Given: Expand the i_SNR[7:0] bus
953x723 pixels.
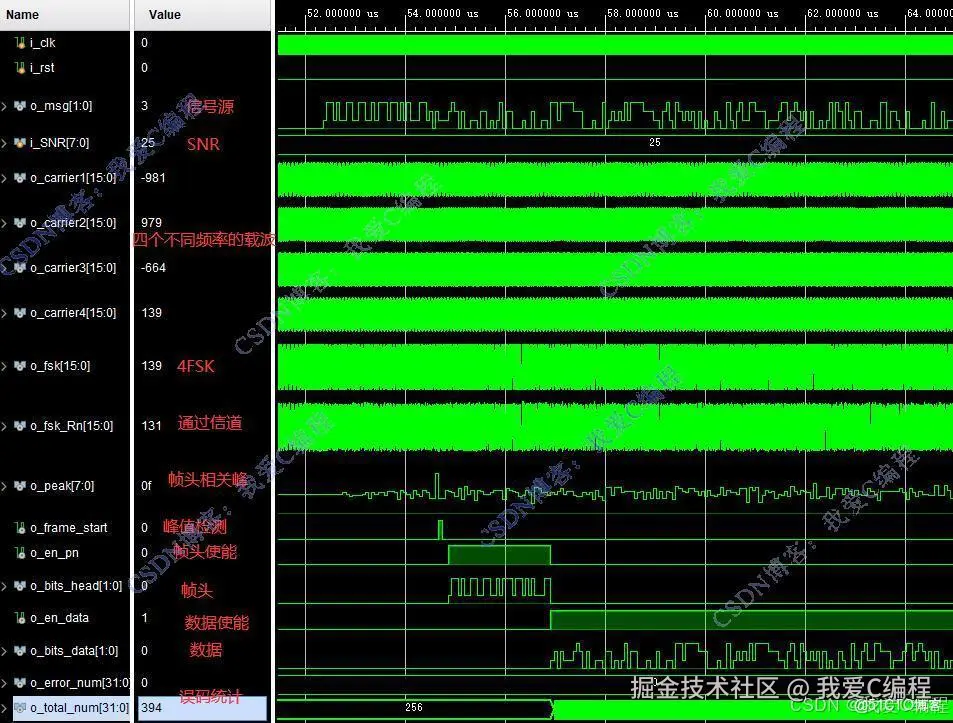Looking at the screenshot, I should point(5,143).
